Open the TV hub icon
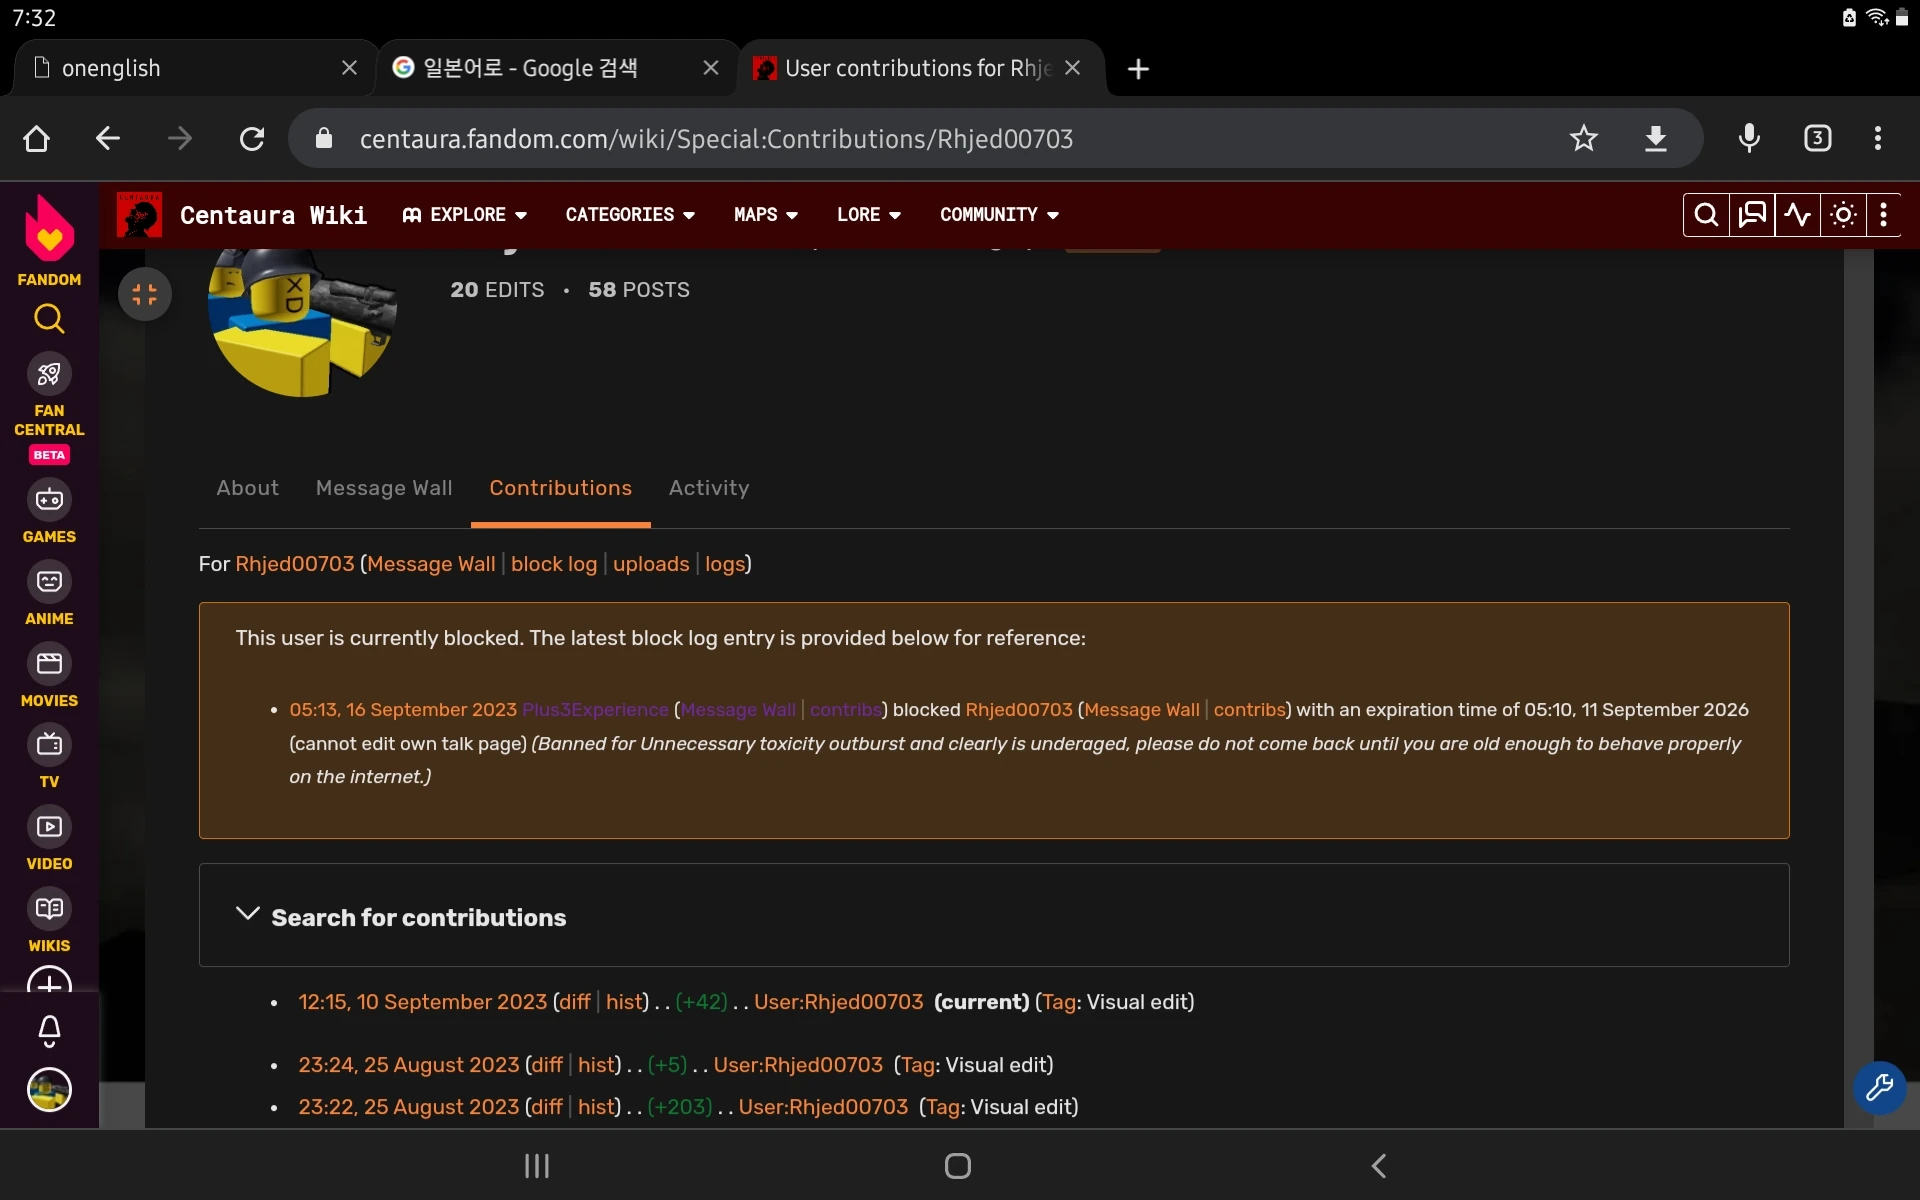The width and height of the screenshot is (1920, 1200). click(48, 746)
